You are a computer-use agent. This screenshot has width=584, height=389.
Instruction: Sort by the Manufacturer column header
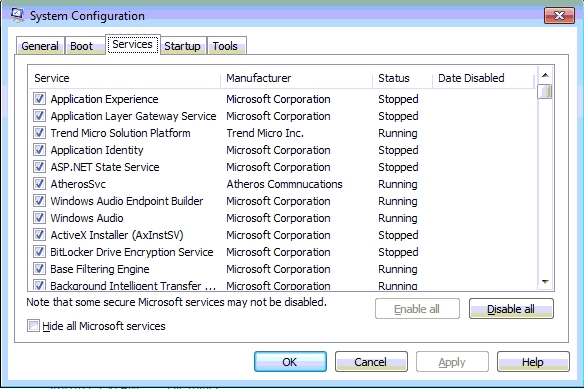pos(296,78)
